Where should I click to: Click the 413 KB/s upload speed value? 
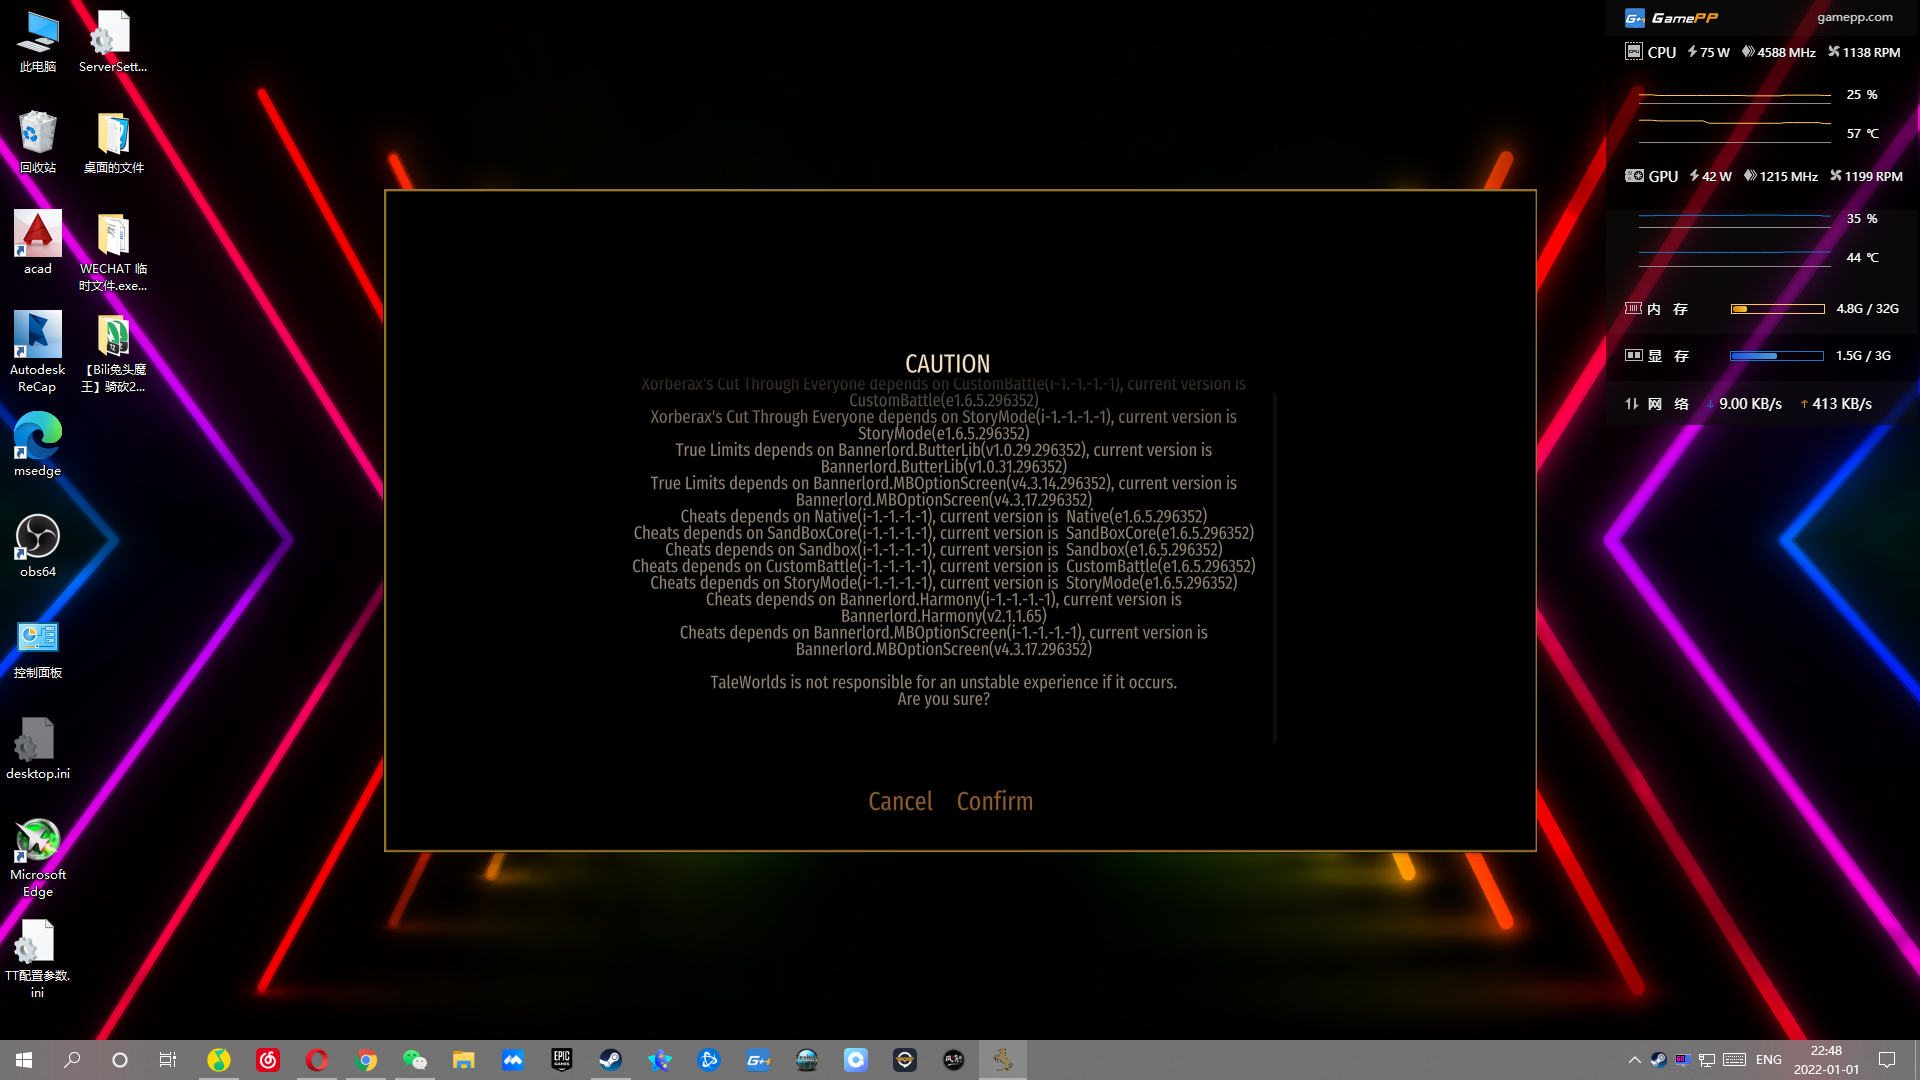click(1842, 404)
